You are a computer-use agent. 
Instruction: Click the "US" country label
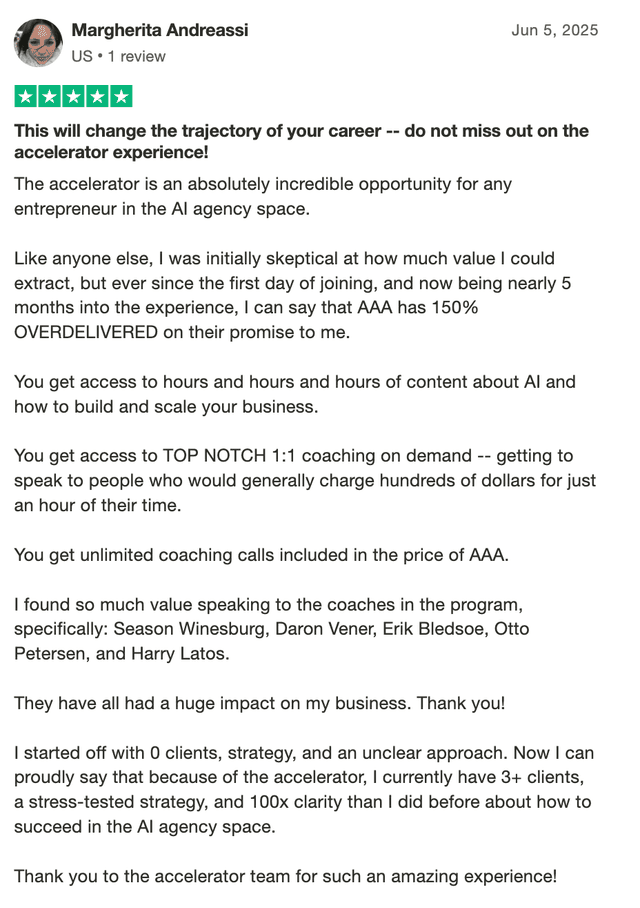point(82,56)
